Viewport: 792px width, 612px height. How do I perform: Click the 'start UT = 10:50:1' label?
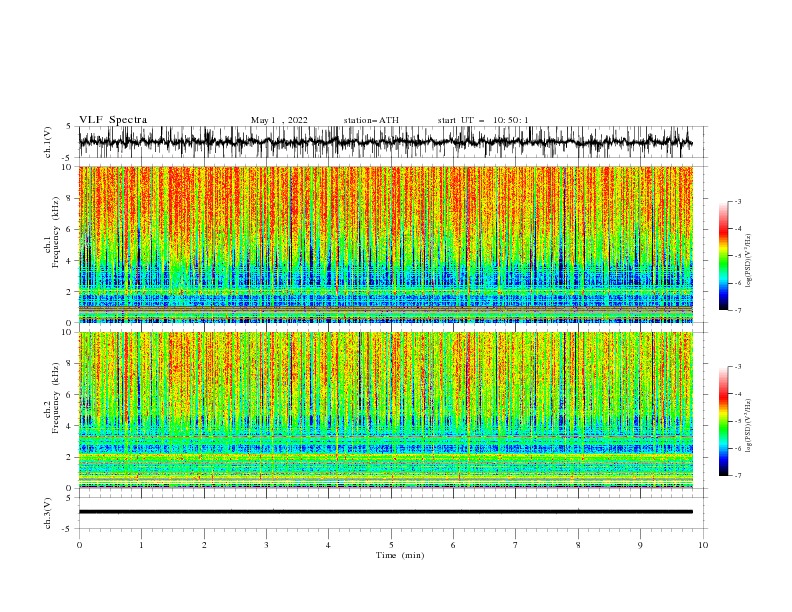click(483, 120)
